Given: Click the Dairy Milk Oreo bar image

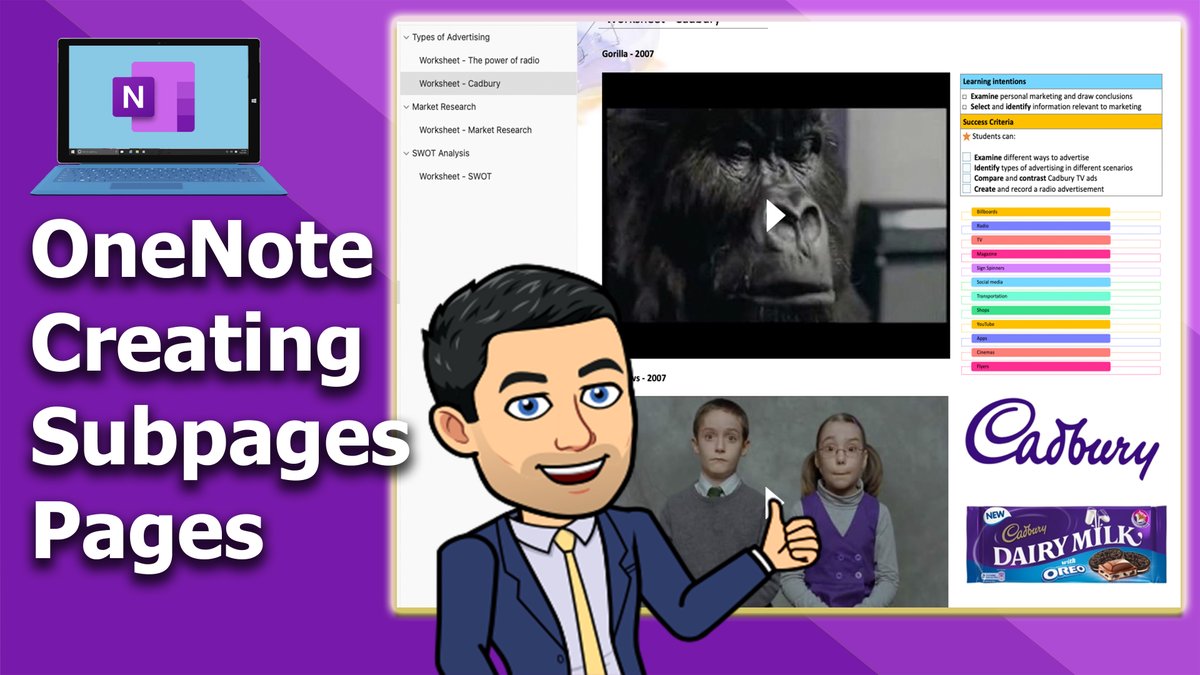Looking at the screenshot, I should click(1066, 544).
